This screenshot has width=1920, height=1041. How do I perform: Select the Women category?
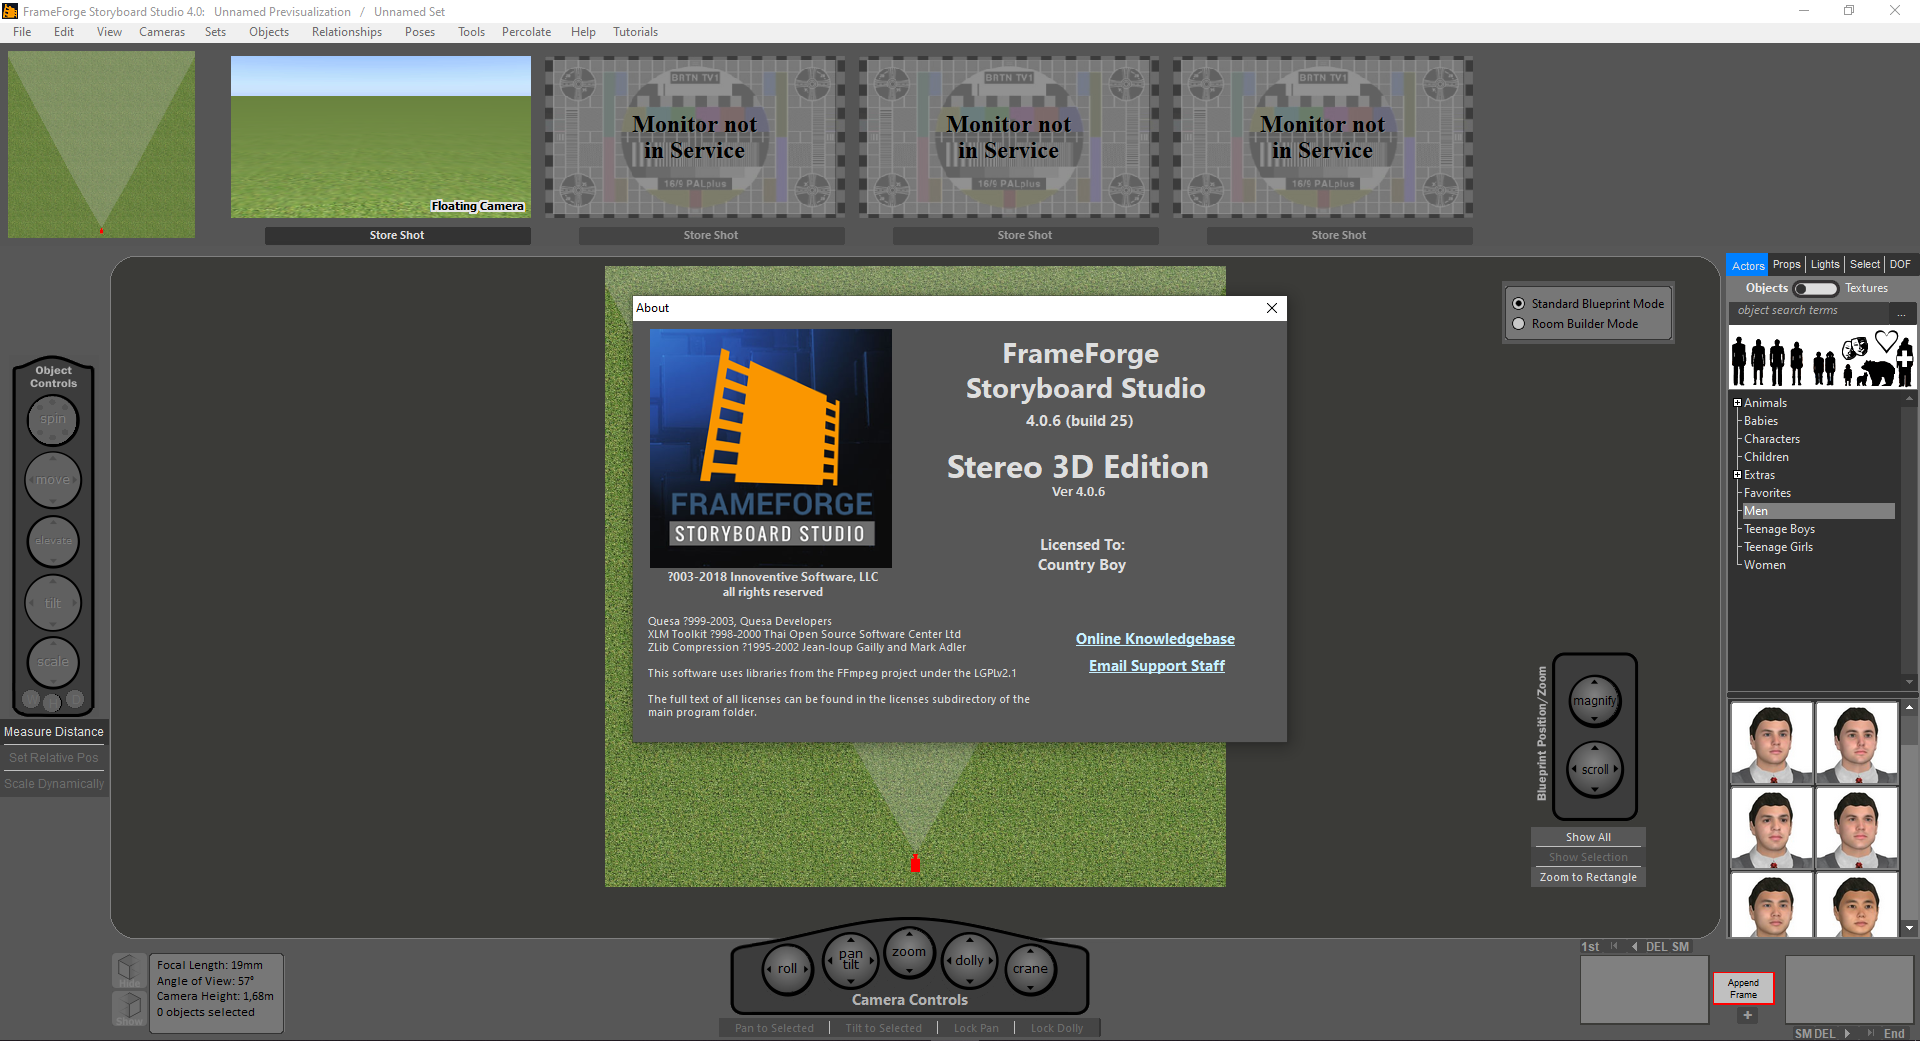point(1765,565)
